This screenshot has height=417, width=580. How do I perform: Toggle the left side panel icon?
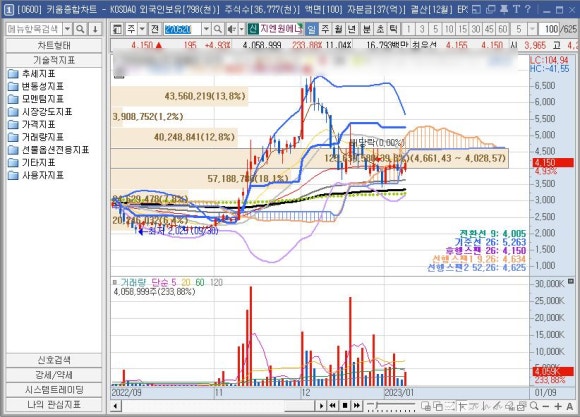(x=118, y=29)
